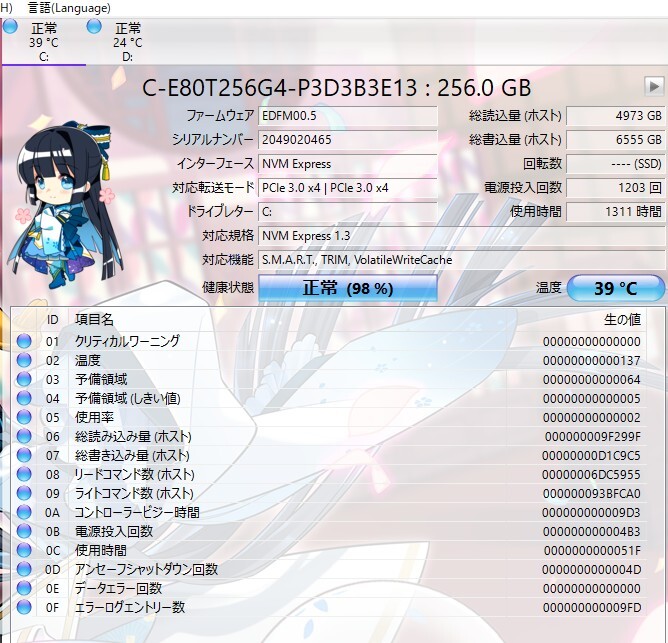Click status orb for 0E データエラー回数
Image resolution: width=668 pixels, height=643 pixels.
24,588
